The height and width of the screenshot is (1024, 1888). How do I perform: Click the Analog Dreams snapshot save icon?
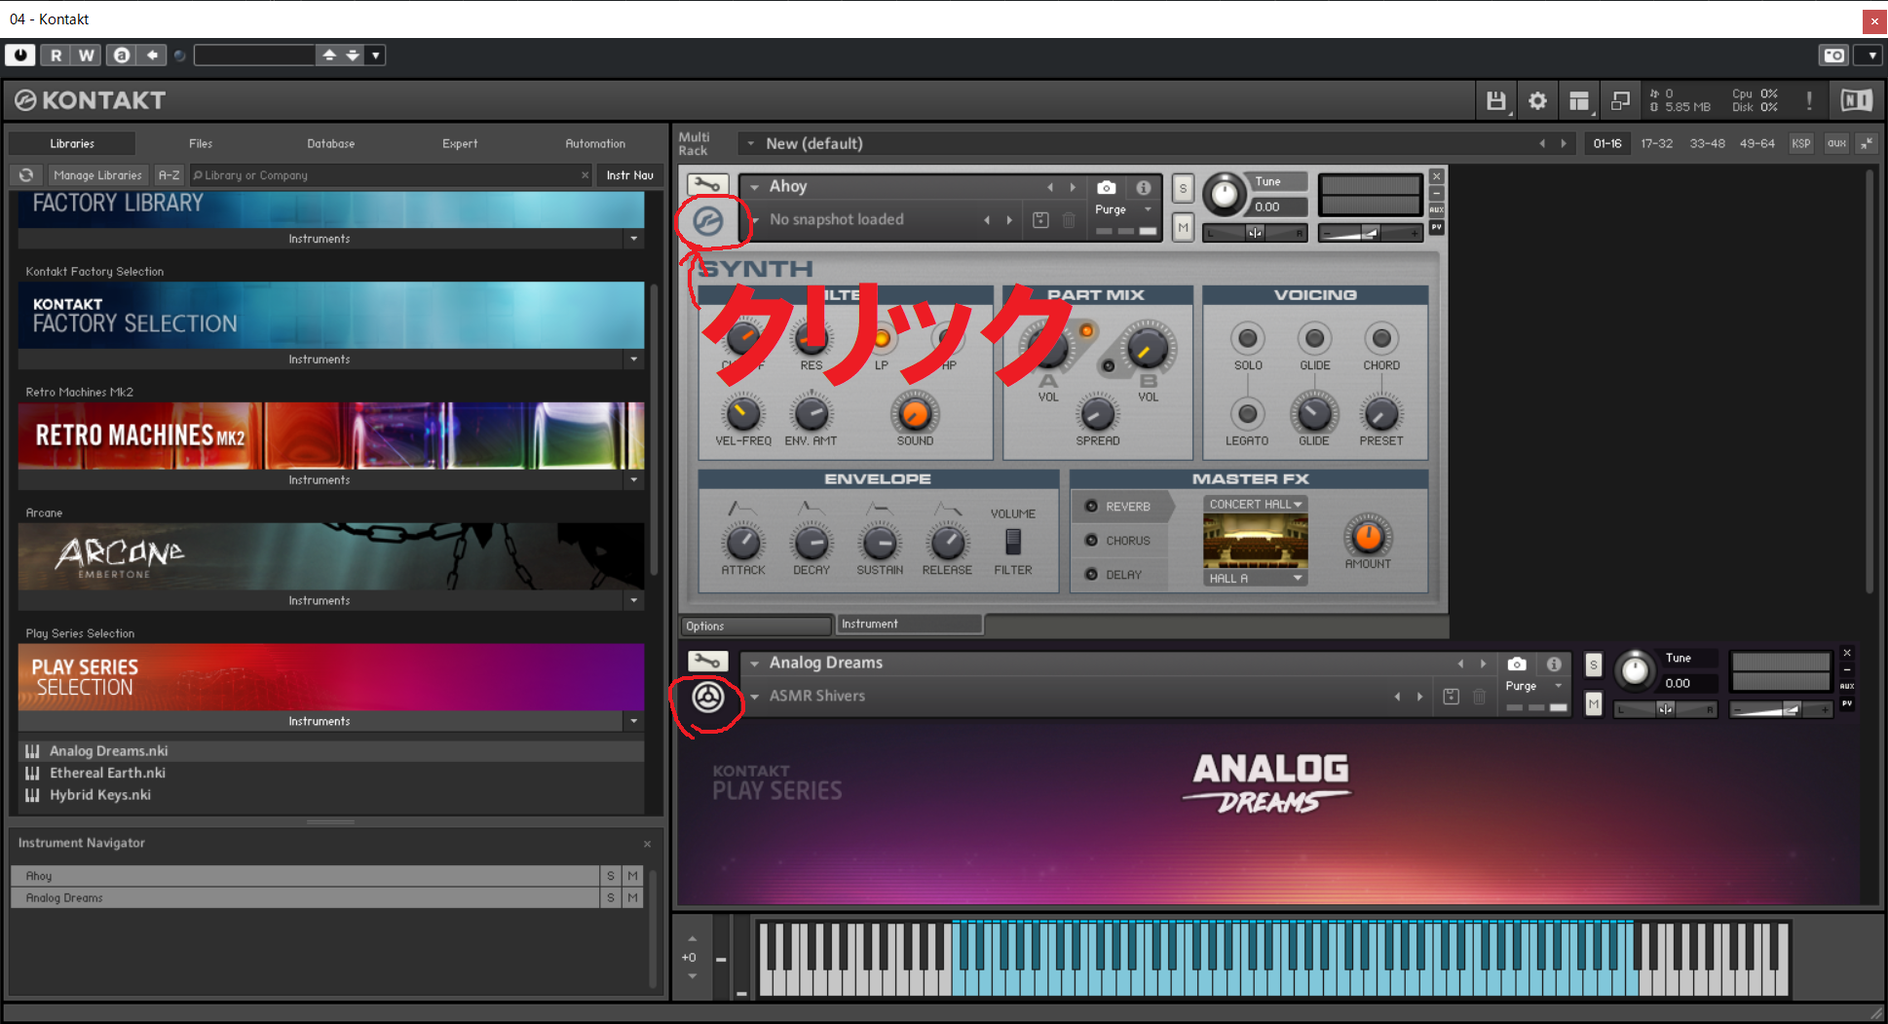pyautogui.click(x=1451, y=696)
